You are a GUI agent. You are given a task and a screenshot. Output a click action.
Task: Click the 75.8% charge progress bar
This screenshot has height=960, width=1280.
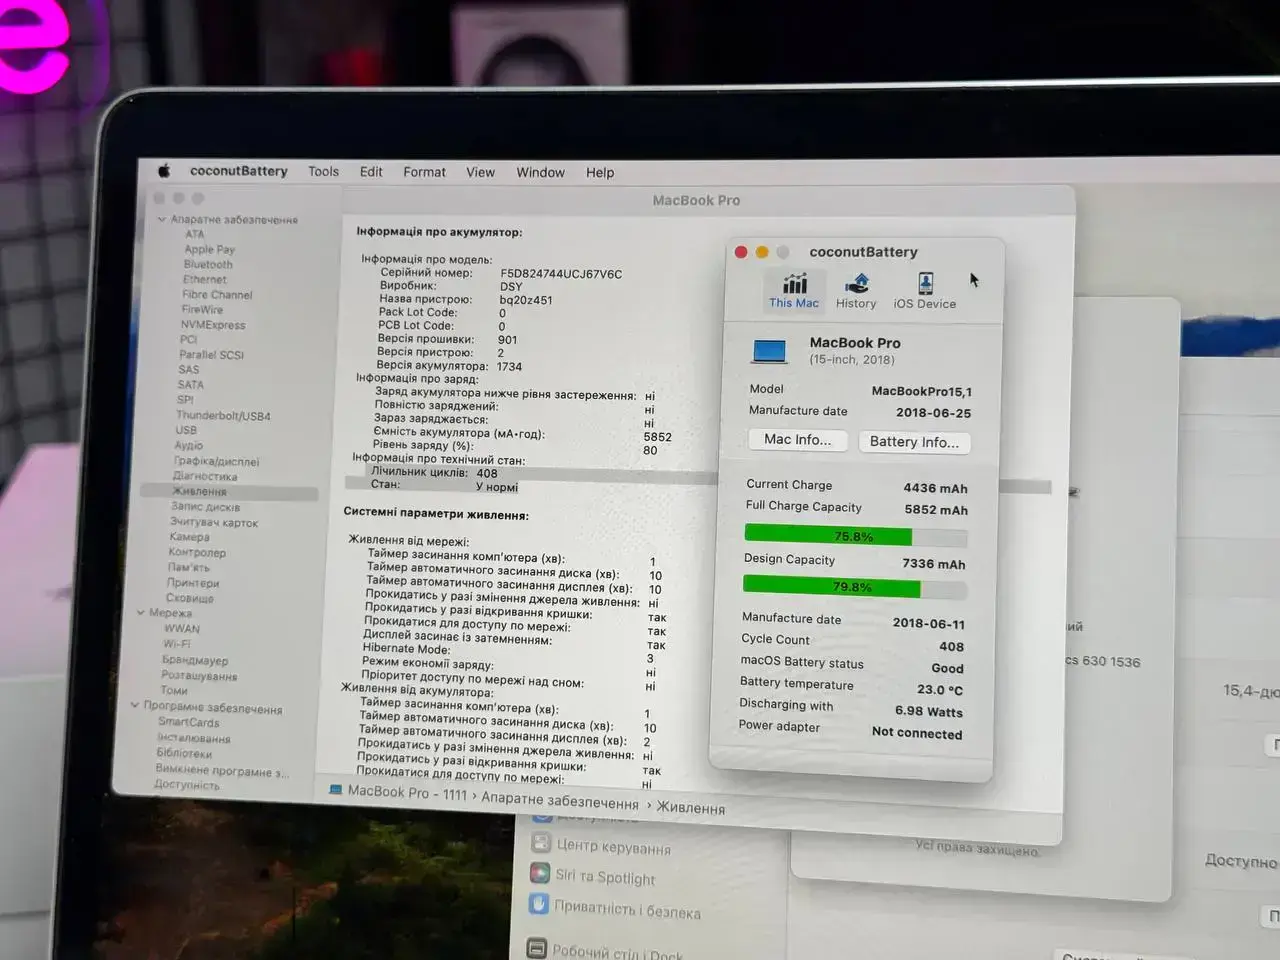(x=855, y=536)
